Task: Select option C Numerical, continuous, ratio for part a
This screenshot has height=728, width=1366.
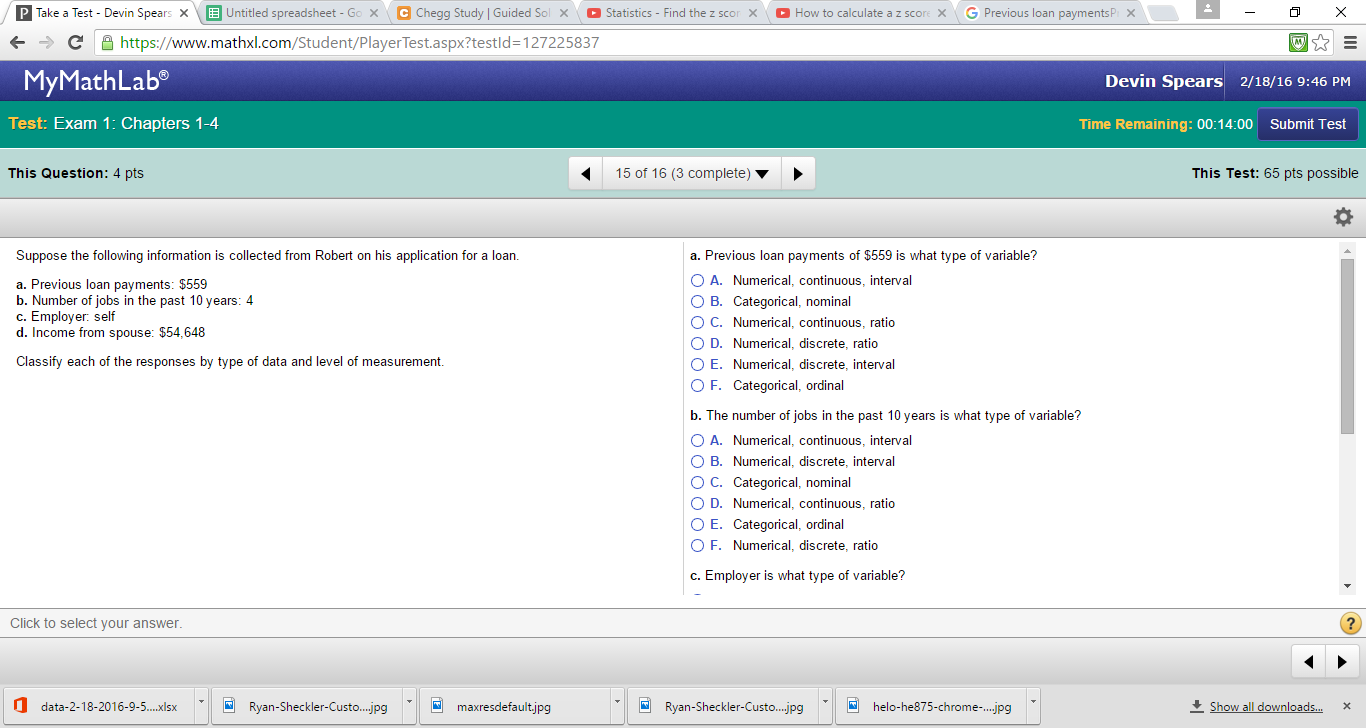Action: click(x=698, y=323)
